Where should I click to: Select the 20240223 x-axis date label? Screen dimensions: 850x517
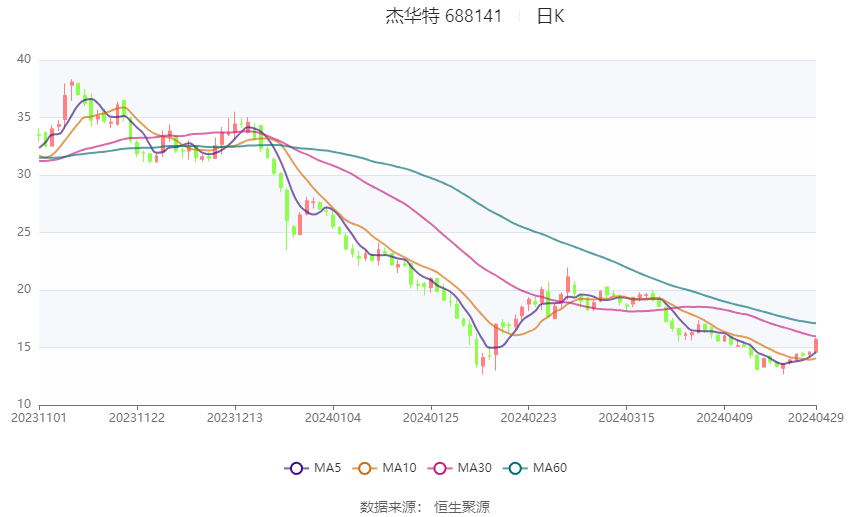pyautogui.click(x=529, y=418)
